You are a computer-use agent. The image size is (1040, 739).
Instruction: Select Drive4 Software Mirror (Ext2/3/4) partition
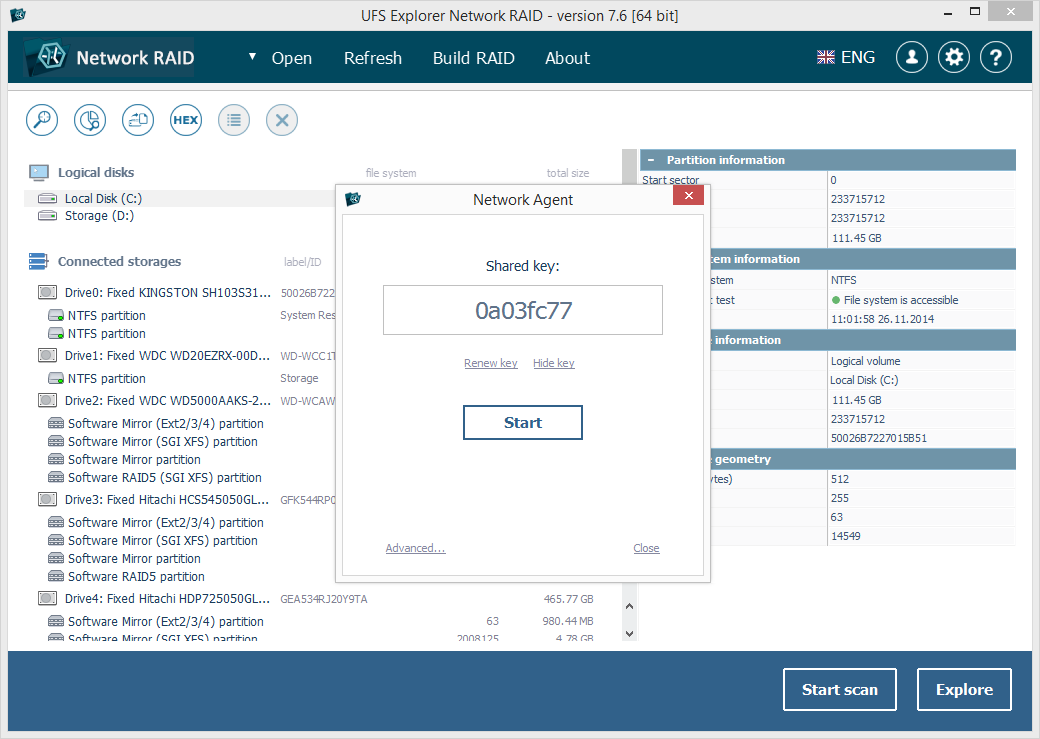pyautogui.click(x=165, y=622)
